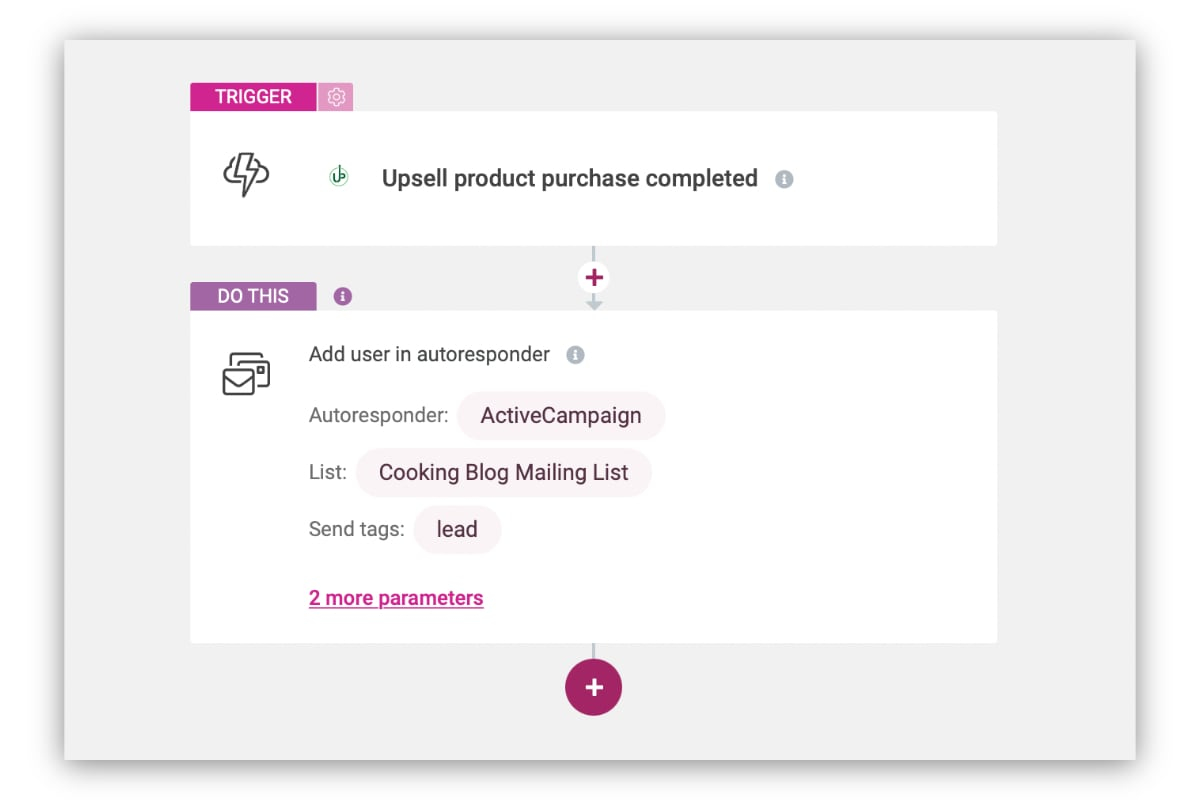The height and width of the screenshot is (800, 1200).
Task: Click the Add user in autoresponder title
Action: (x=429, y=354)
